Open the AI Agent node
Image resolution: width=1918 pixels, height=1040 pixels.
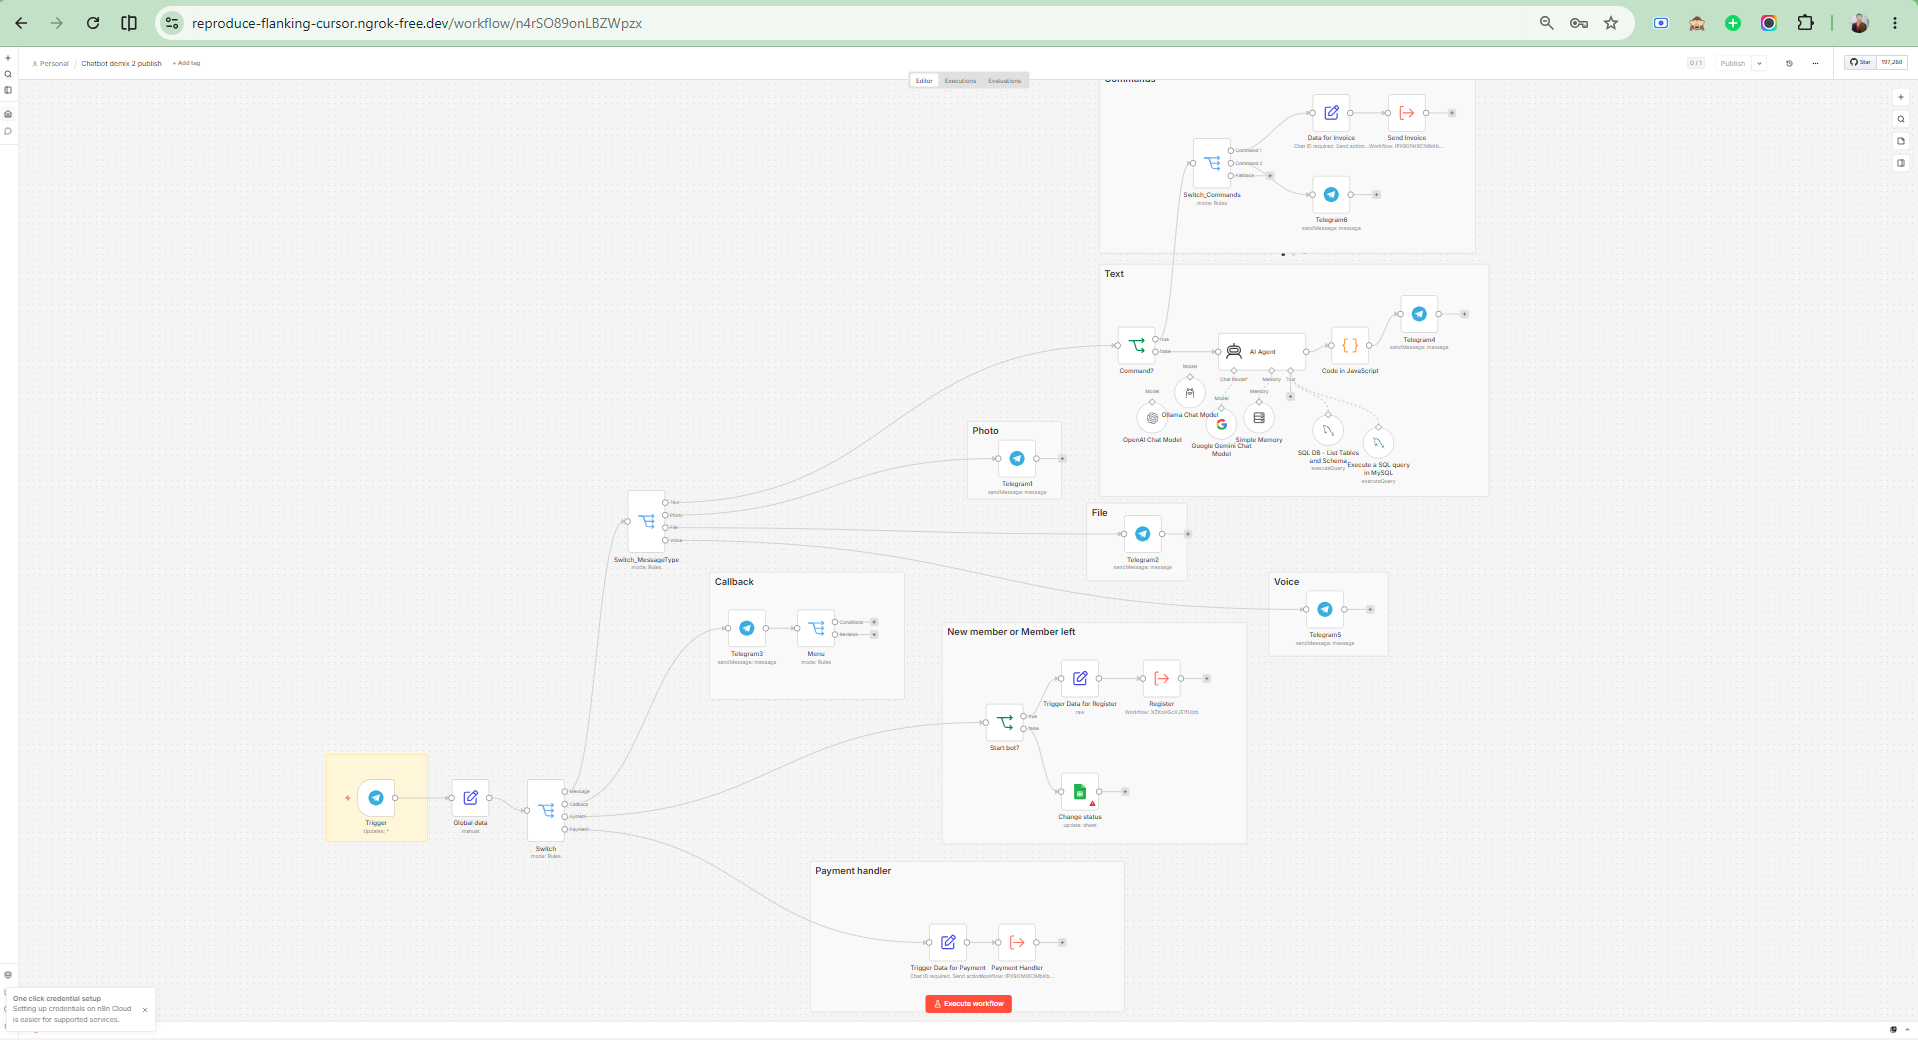pos(1262,351)
